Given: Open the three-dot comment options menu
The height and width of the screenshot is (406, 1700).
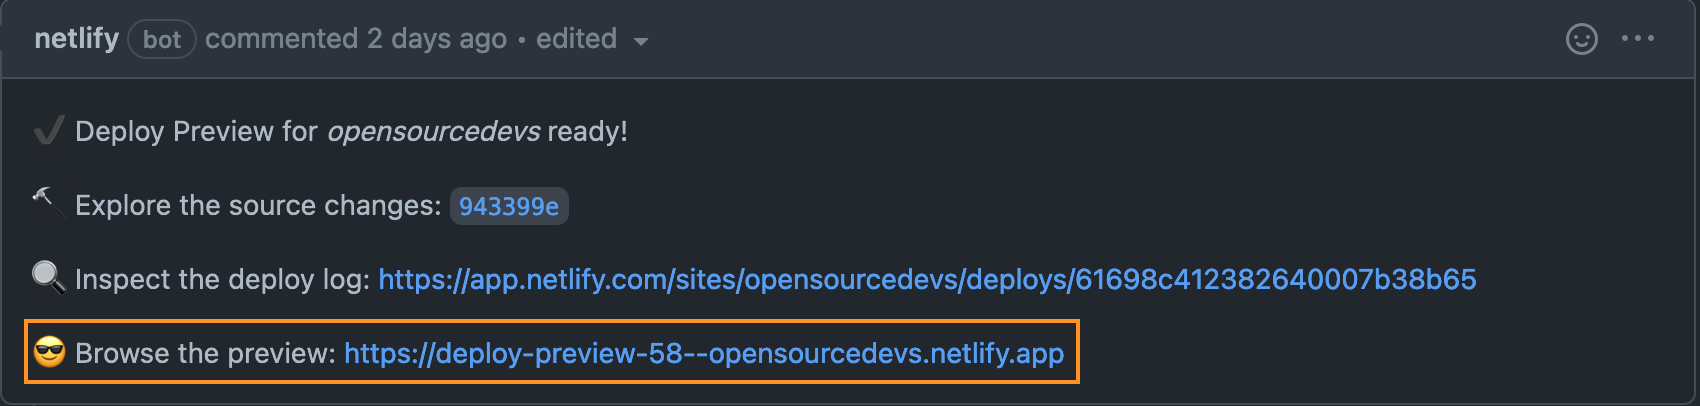Looking at the screenshot, I should coord(1637,39).
